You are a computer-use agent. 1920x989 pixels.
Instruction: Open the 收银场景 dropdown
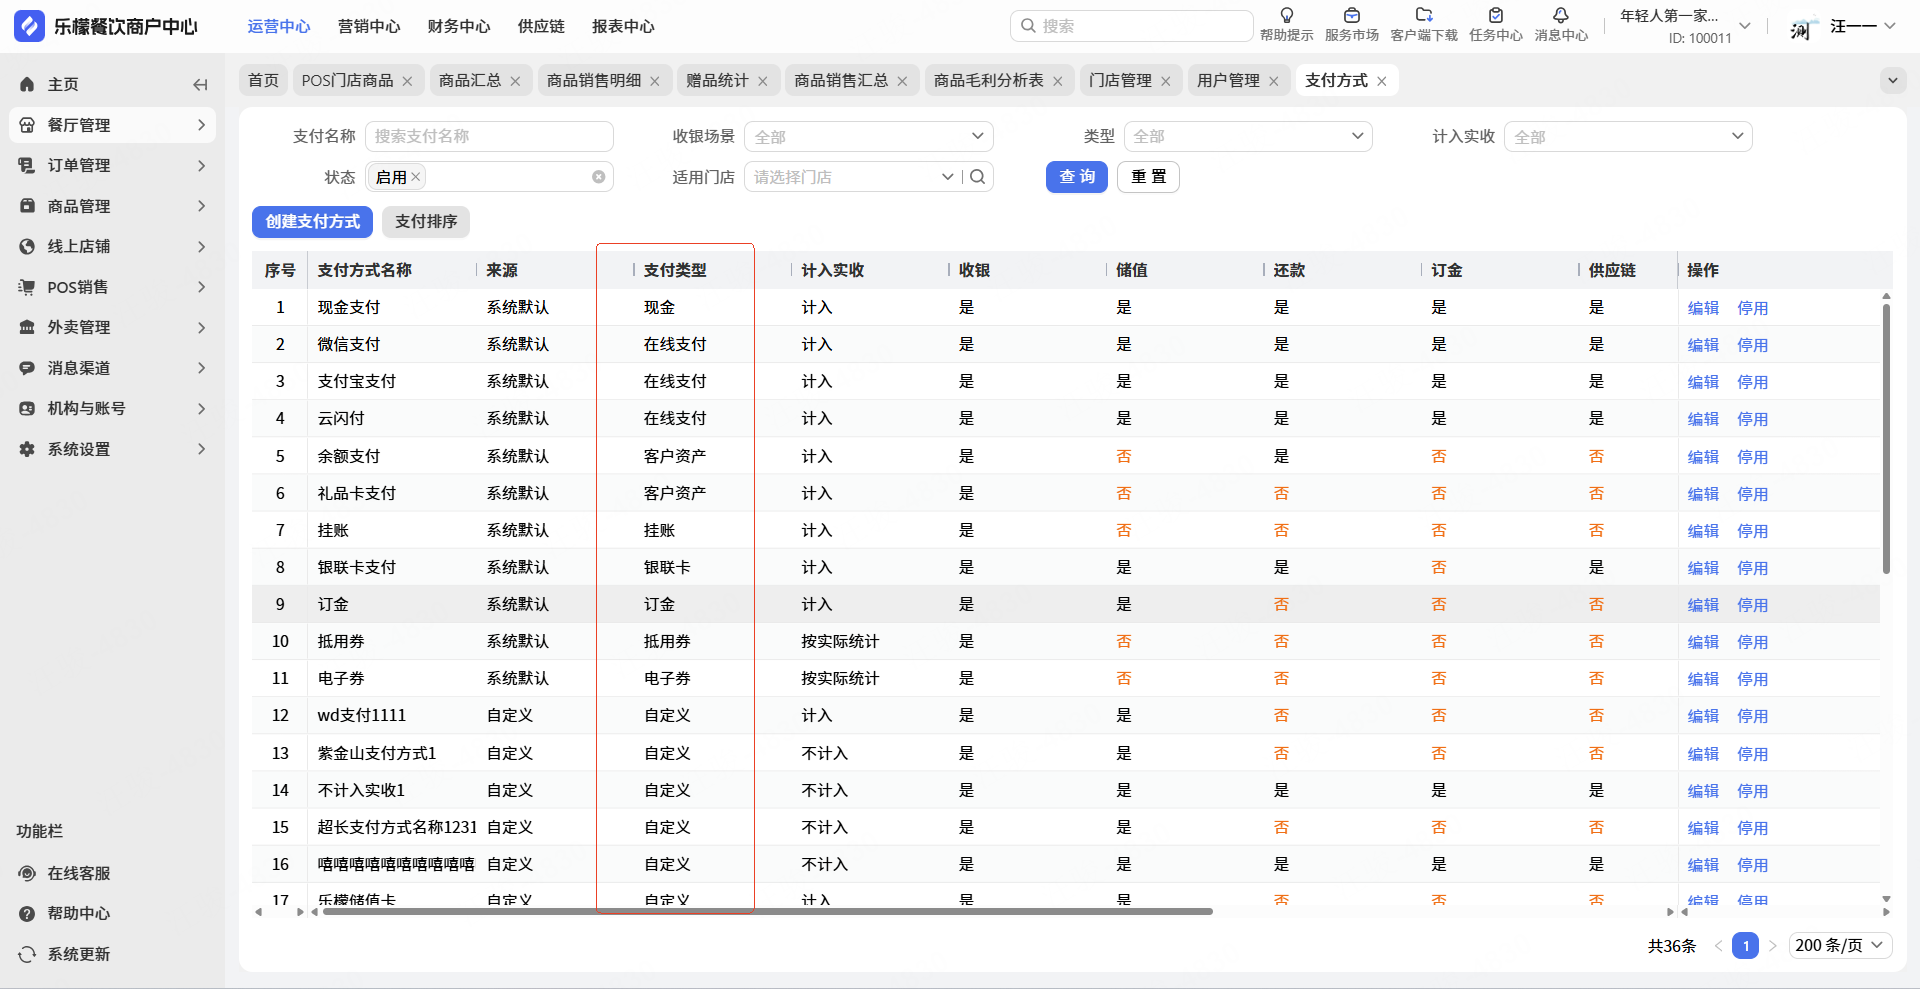868,136
